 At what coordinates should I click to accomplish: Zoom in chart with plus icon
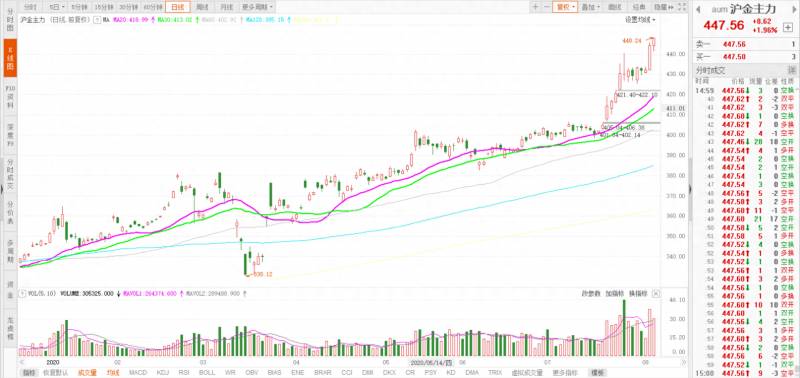535,7
